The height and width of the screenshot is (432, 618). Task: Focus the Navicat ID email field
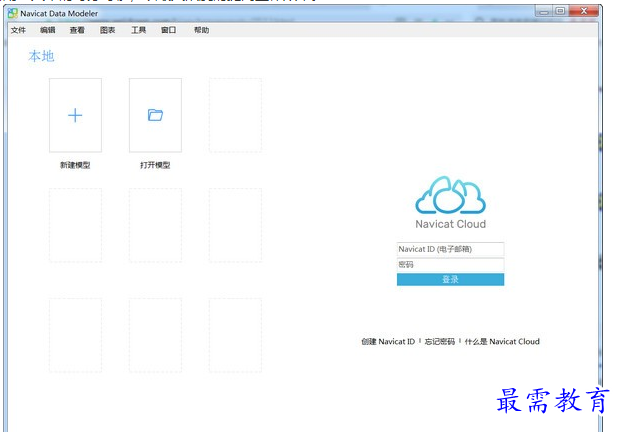(x=450, y=249)
